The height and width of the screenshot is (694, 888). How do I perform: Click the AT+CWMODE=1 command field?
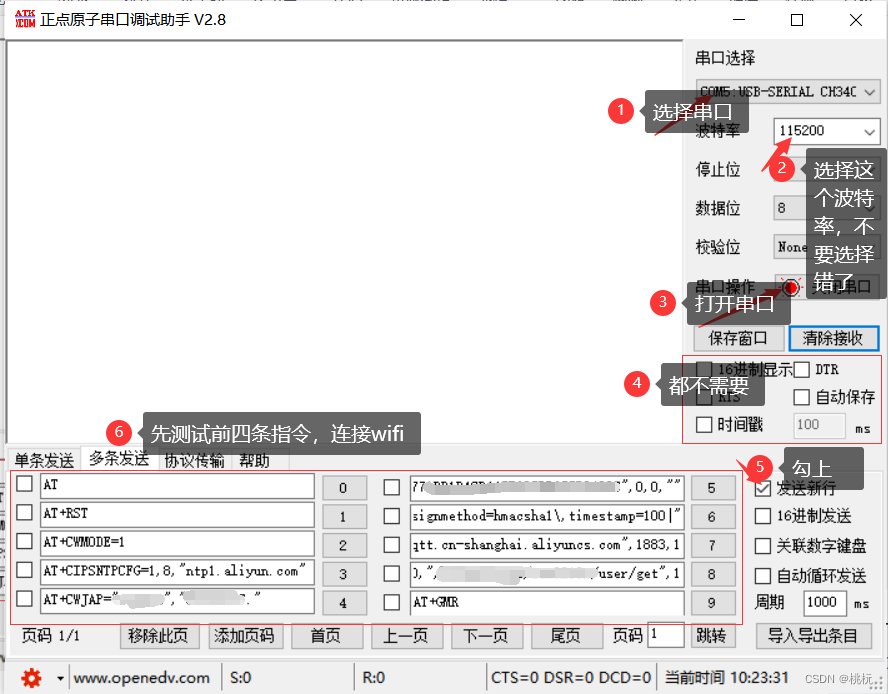177,543
